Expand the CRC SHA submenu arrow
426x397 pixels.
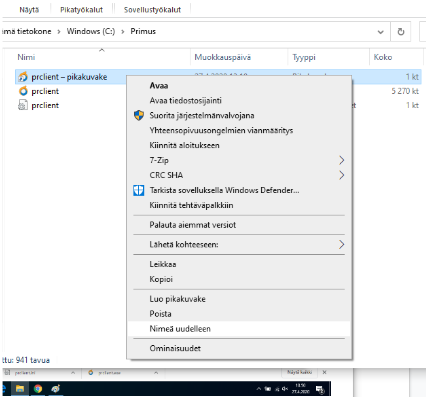[x=341, y=175]
